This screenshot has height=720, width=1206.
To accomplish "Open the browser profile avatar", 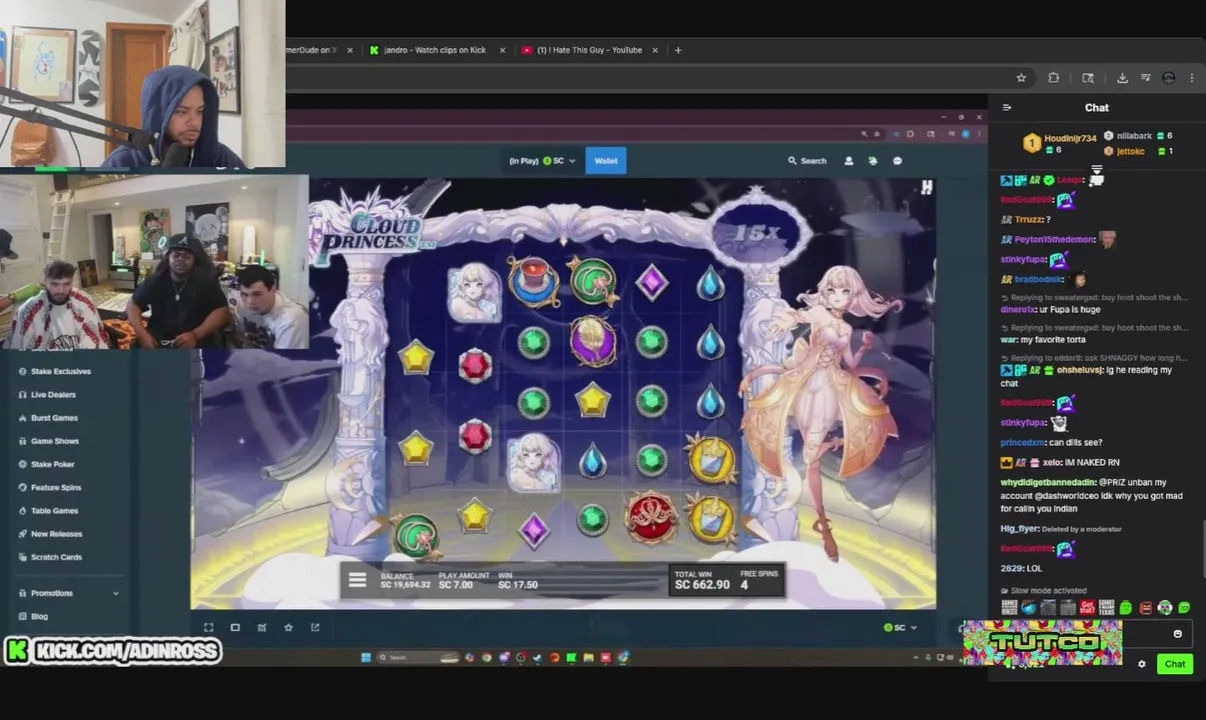I will pyautogui.click(x=1168, y=78).
